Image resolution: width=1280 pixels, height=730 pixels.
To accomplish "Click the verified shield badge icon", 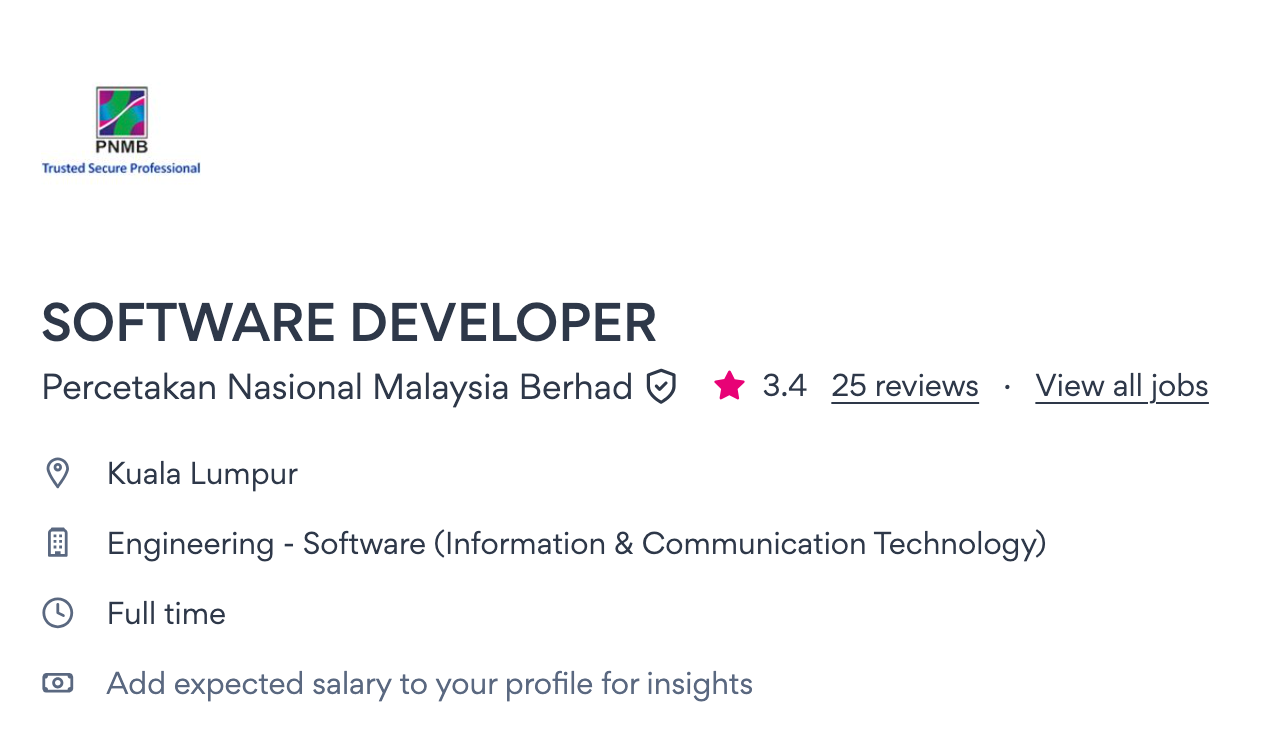I will (661, 386).
